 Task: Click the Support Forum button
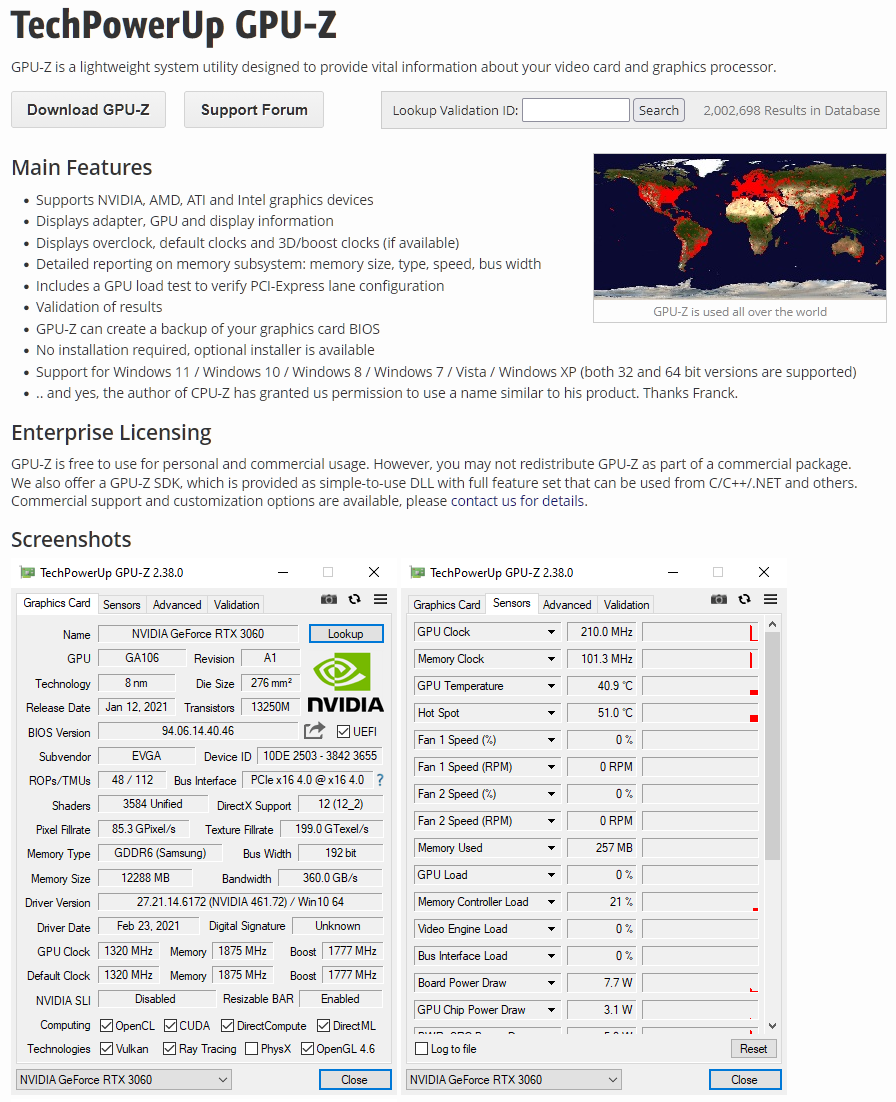point(254,110)
